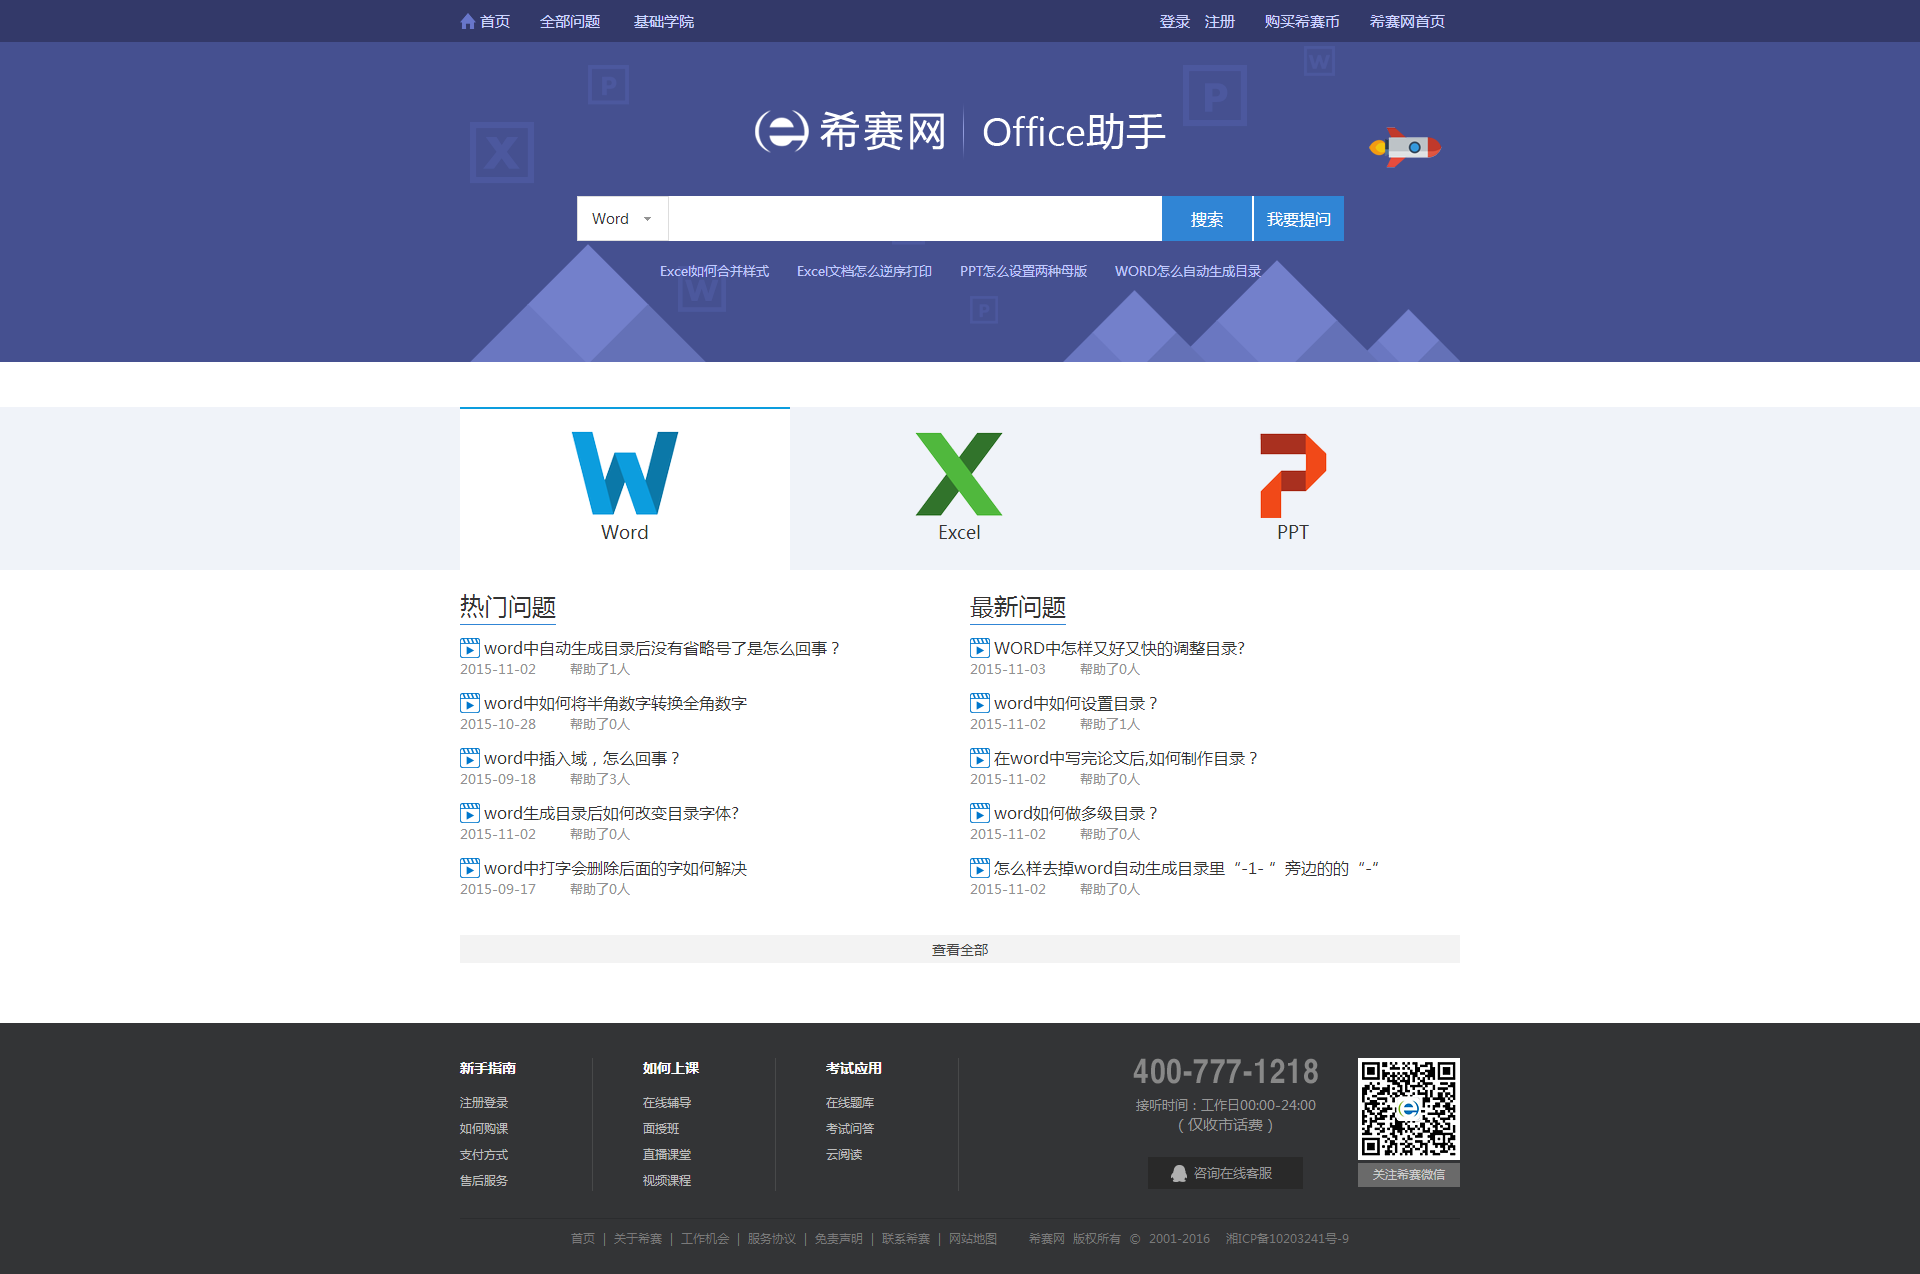Open 购买希赛币 link
The width and height of the screenshot is (1920, 1274).
1302,21
